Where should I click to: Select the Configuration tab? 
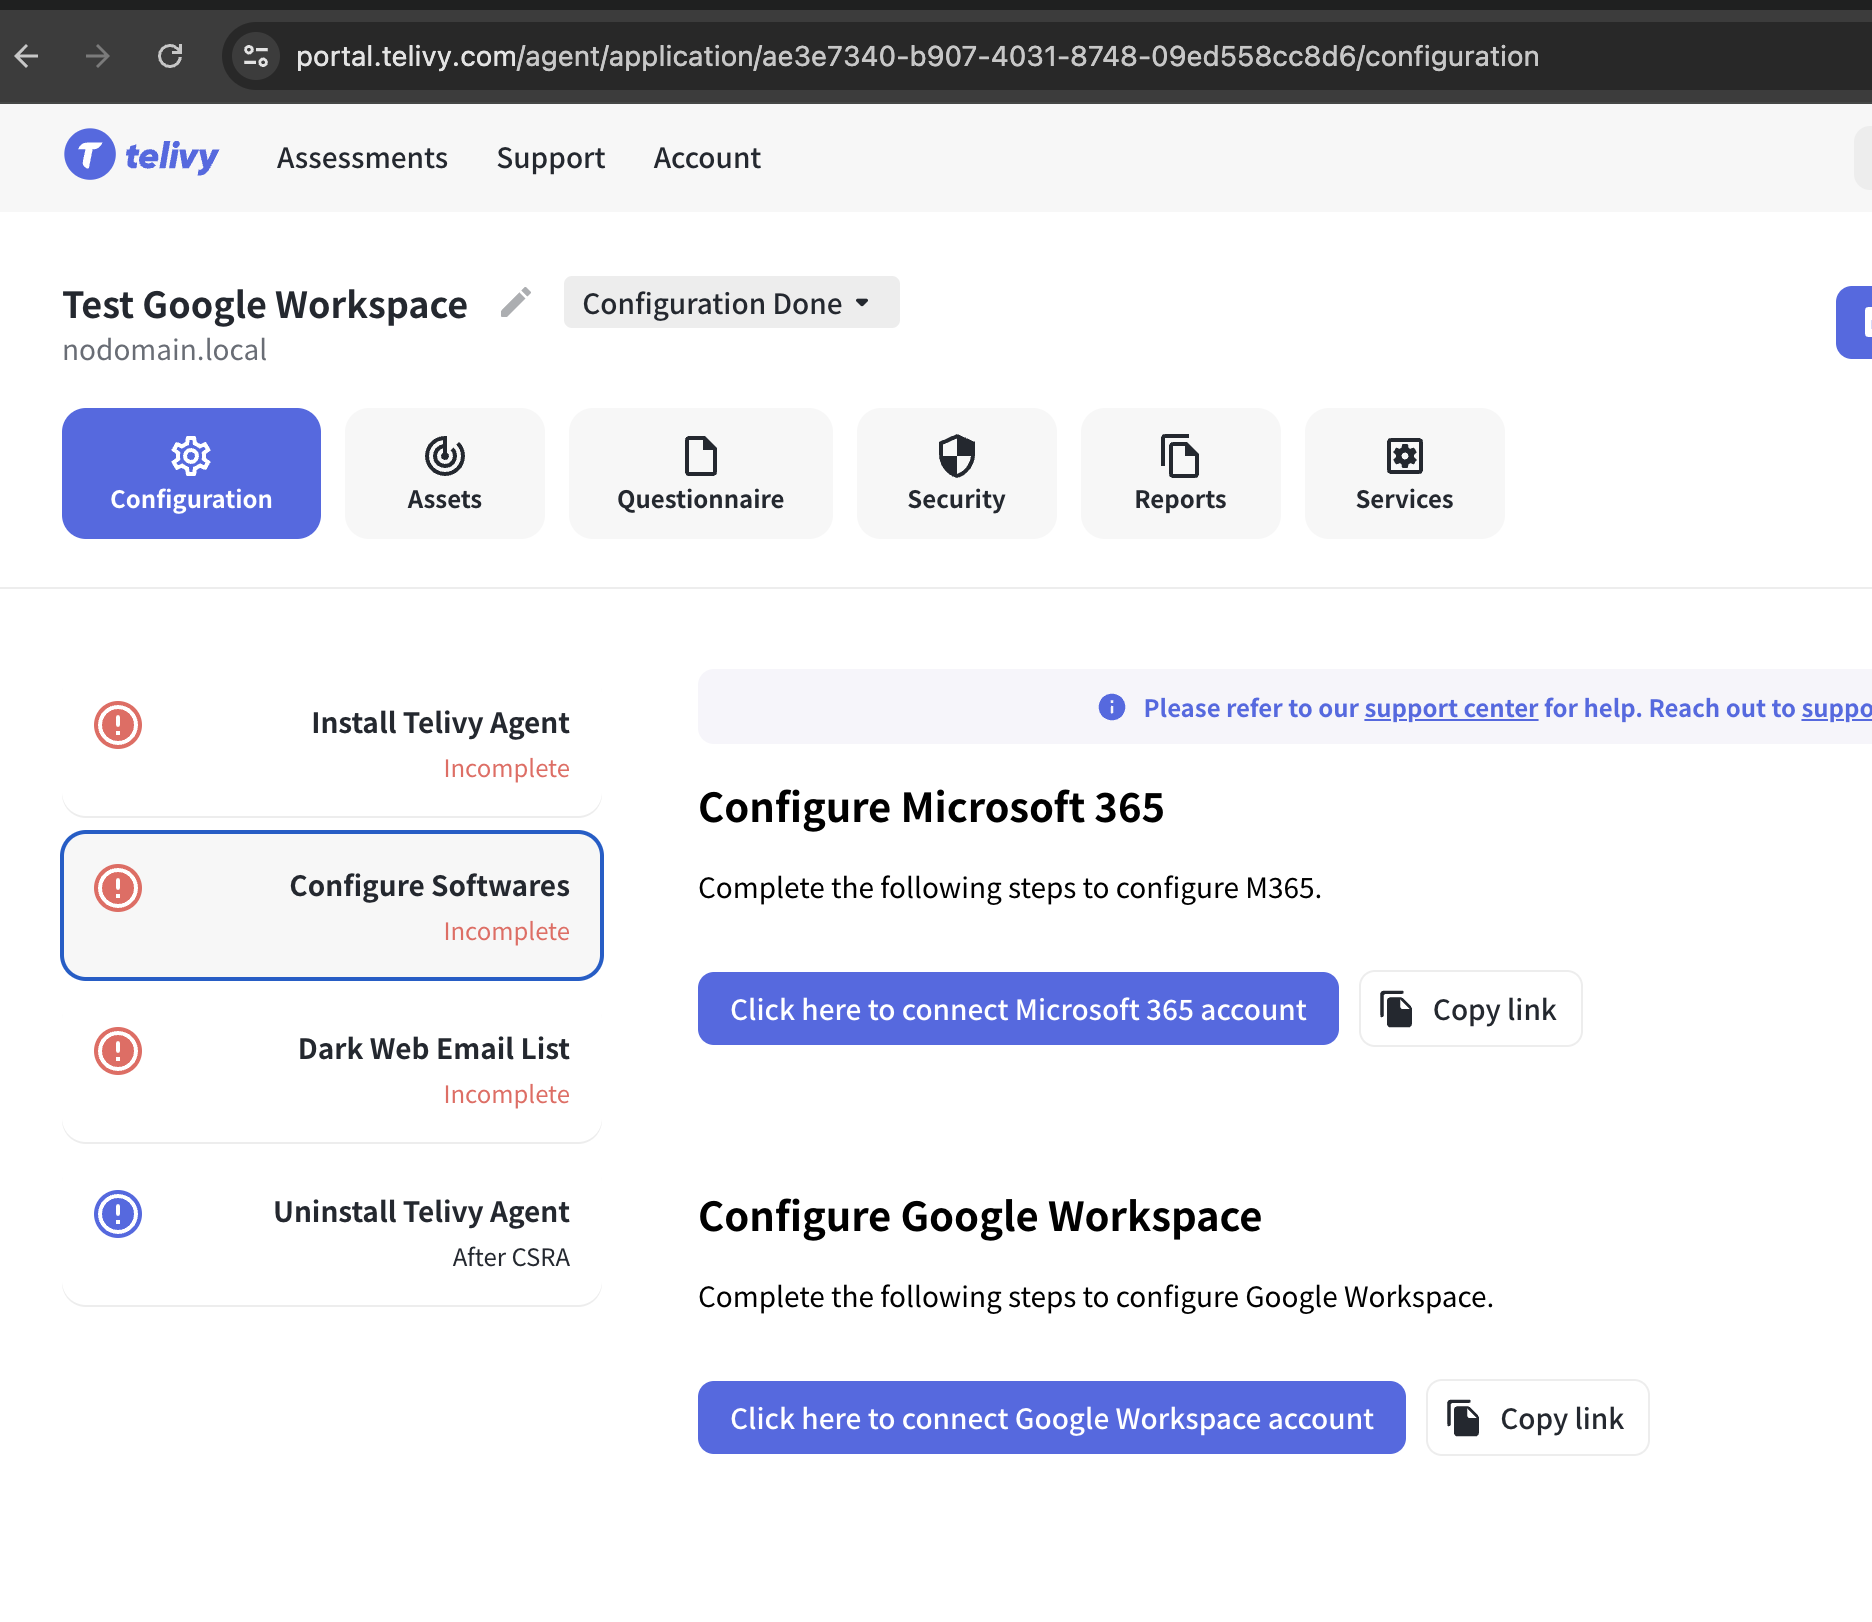pyautogui.click(x=191, y=473)
